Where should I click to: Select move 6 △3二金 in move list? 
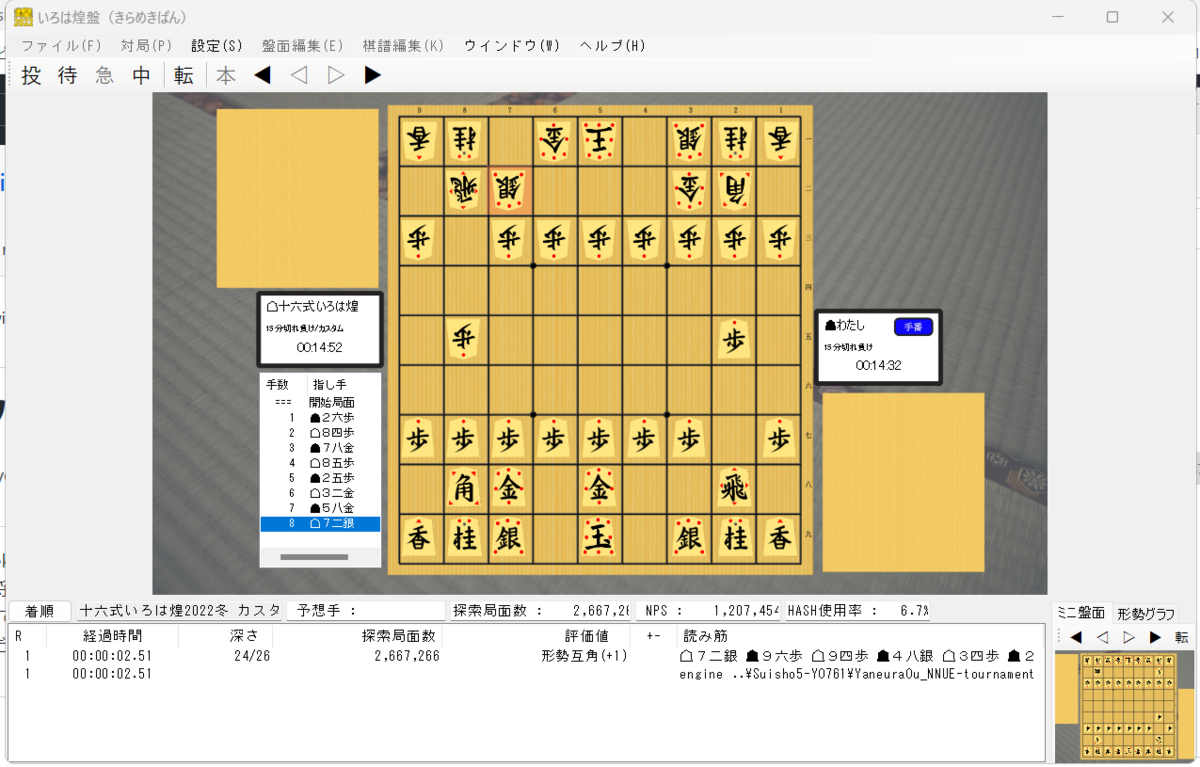coord(320,493)
